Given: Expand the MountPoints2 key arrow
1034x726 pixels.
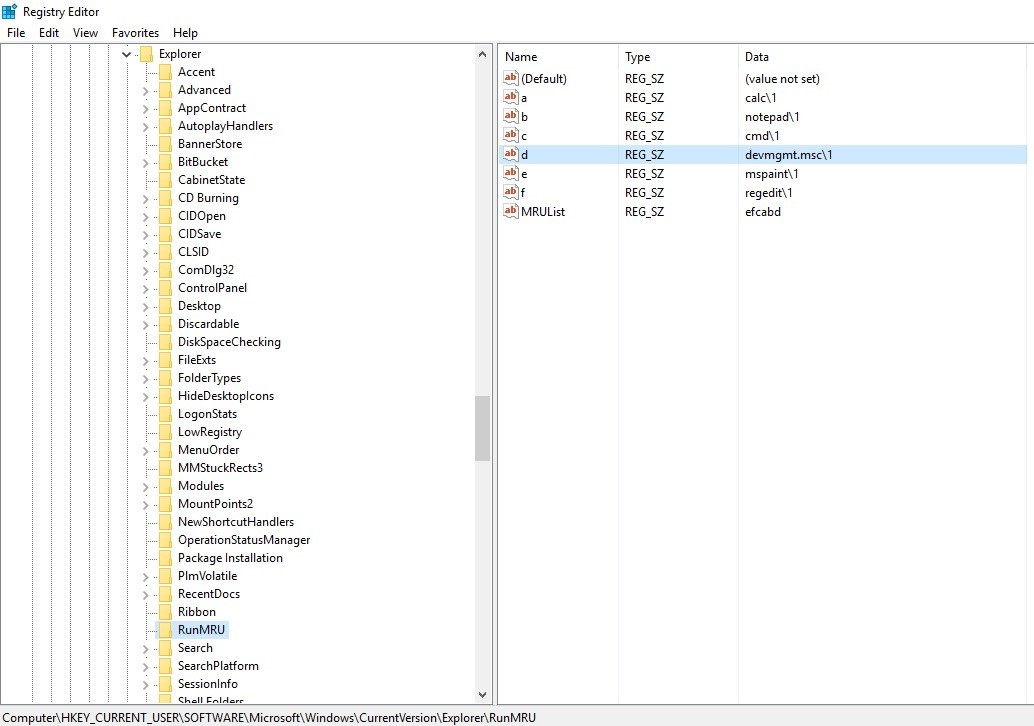Looking at the screenshot, I should pos(146,504).
